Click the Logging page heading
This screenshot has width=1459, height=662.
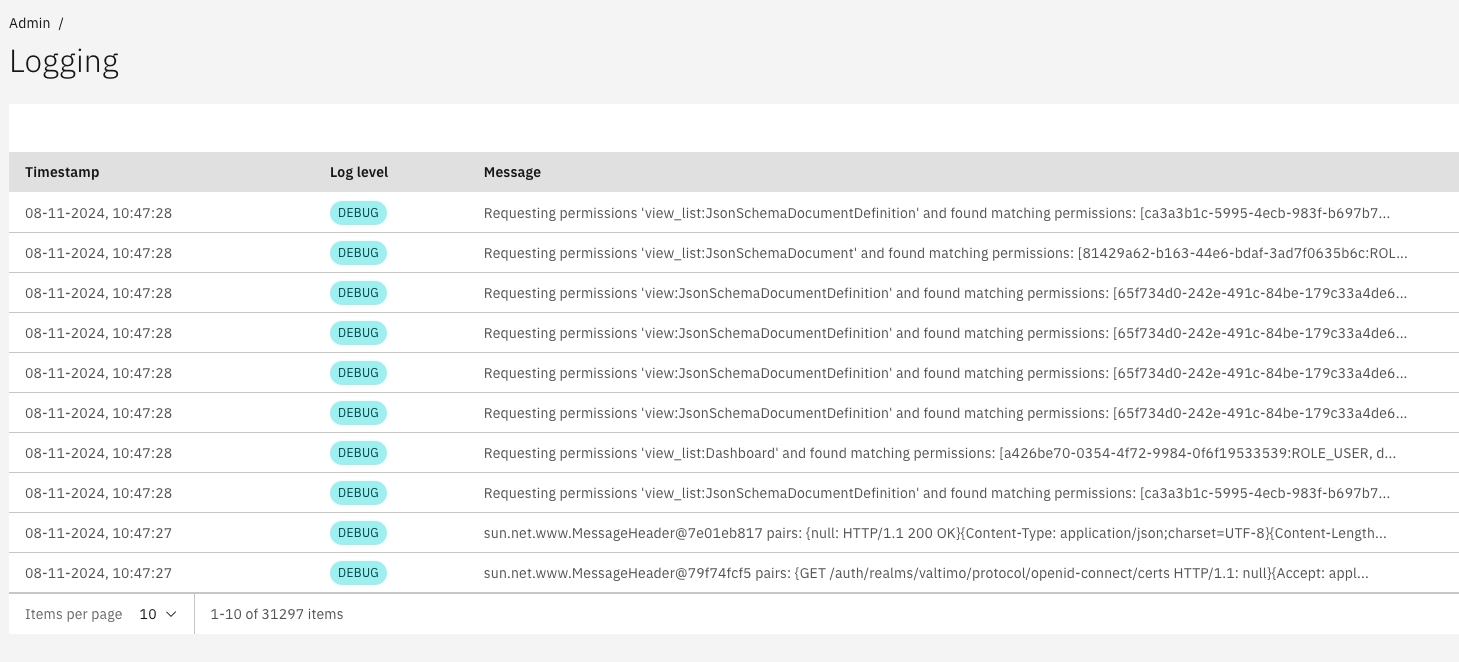(64, 61)
